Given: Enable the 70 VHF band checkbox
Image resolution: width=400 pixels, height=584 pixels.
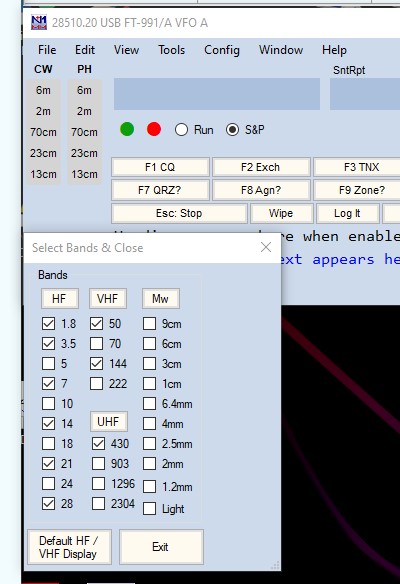Looking at the screenshot, I should tap(96, 343).
